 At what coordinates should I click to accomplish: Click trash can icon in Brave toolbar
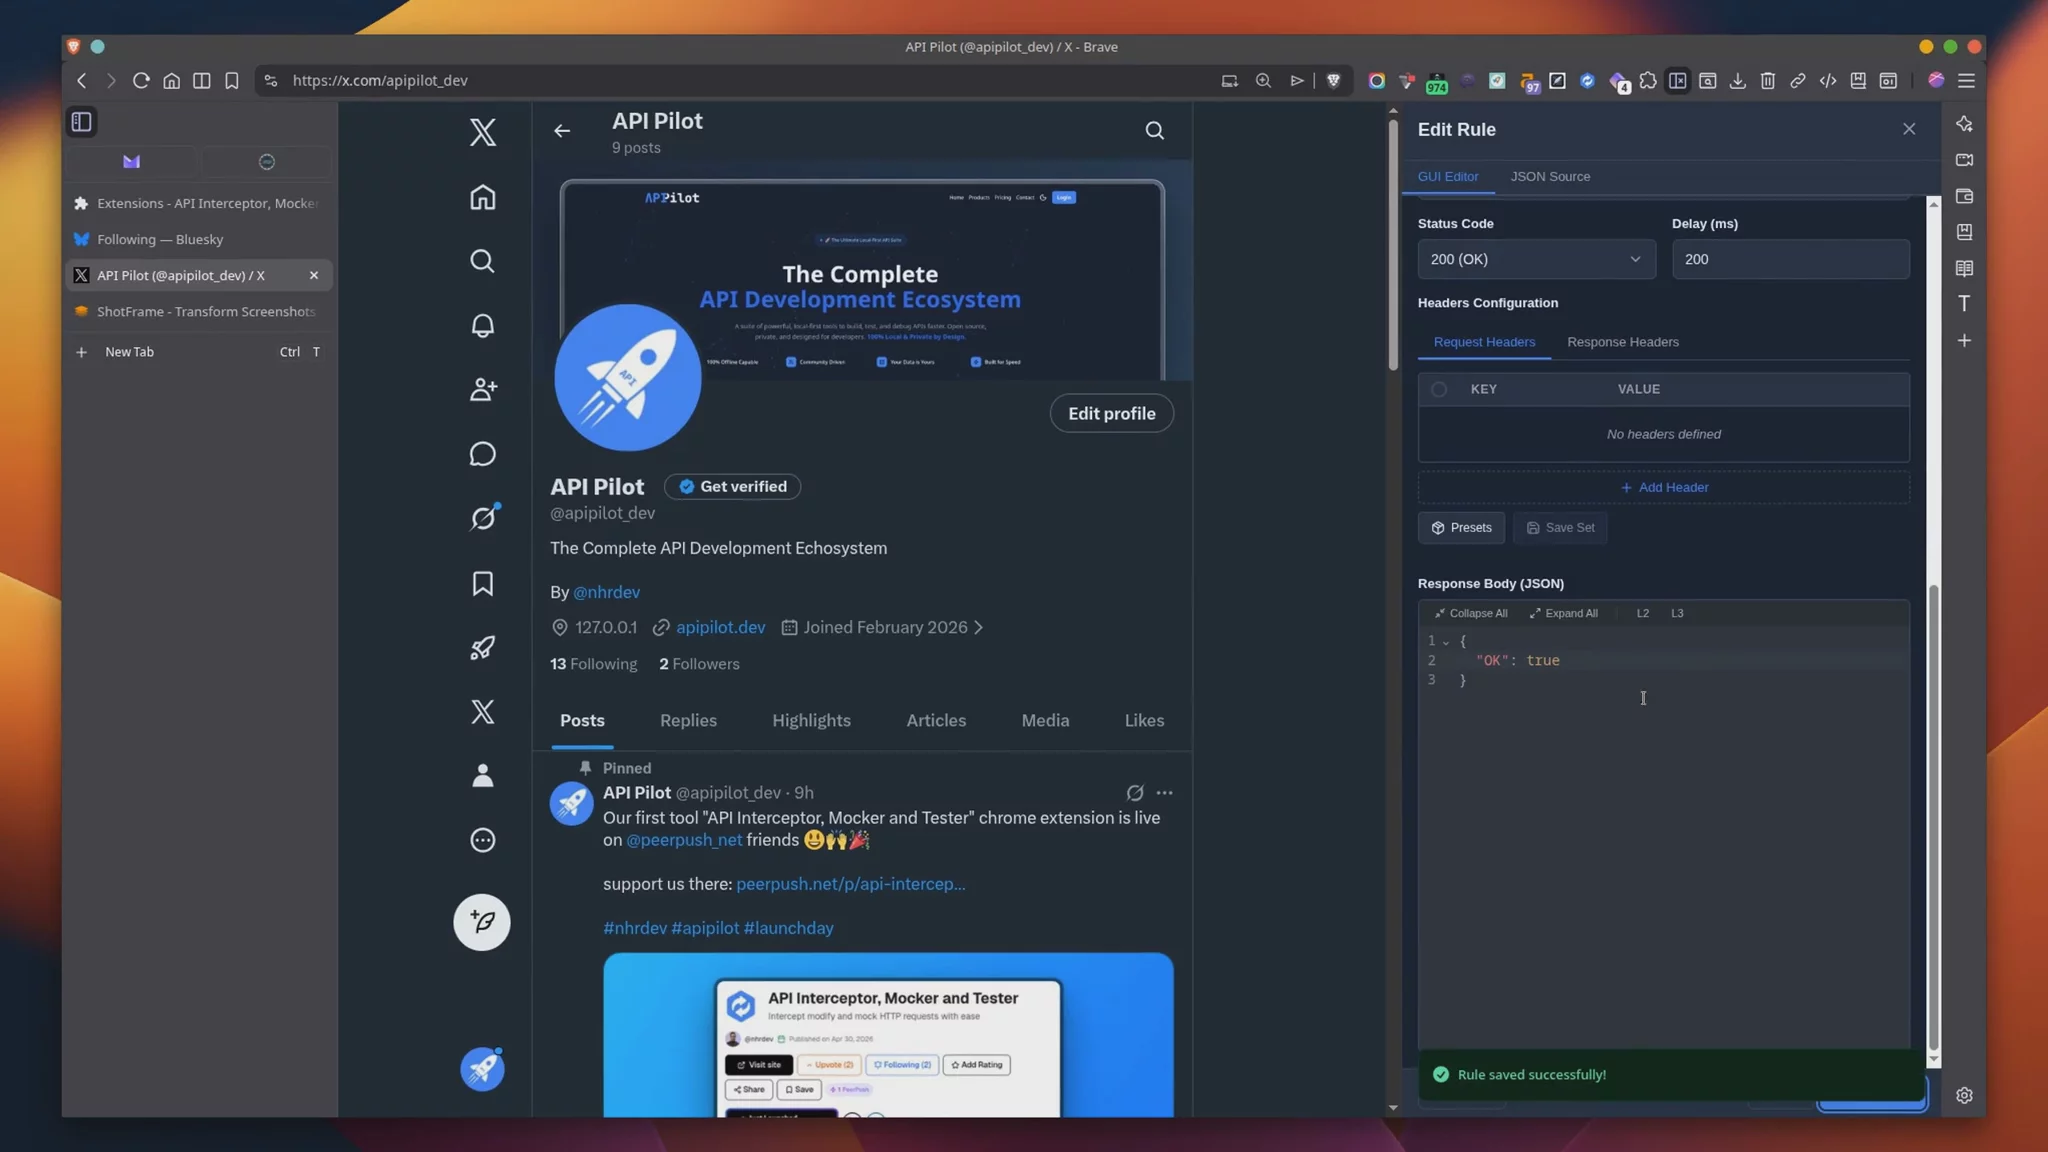[1767, 80]
